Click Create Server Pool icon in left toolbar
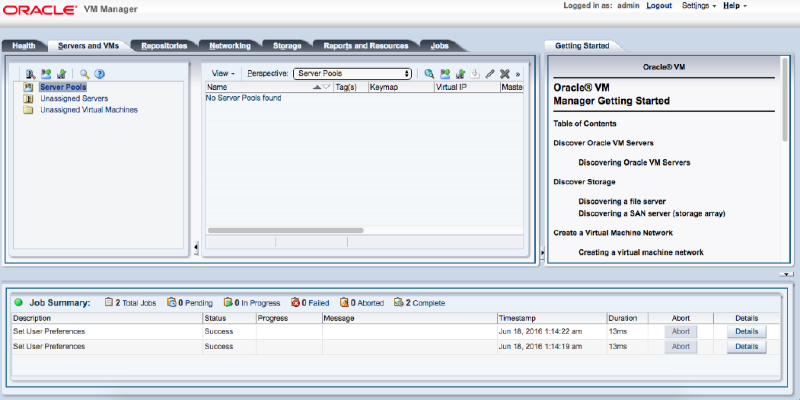Image resolution: width=800 pixels, height=400 pixels. tap(46, 73)
